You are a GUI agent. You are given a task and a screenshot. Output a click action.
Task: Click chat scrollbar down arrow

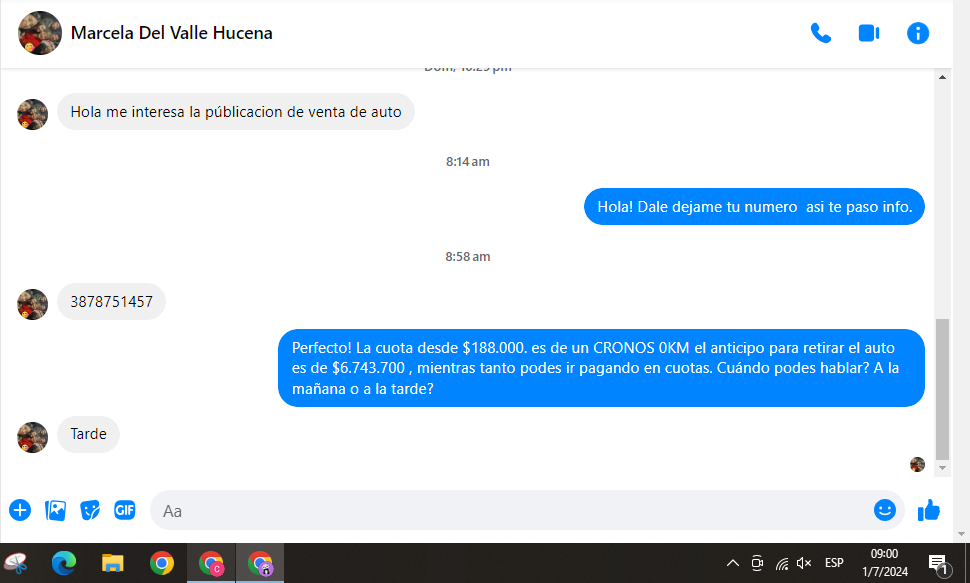click(942, 468)
